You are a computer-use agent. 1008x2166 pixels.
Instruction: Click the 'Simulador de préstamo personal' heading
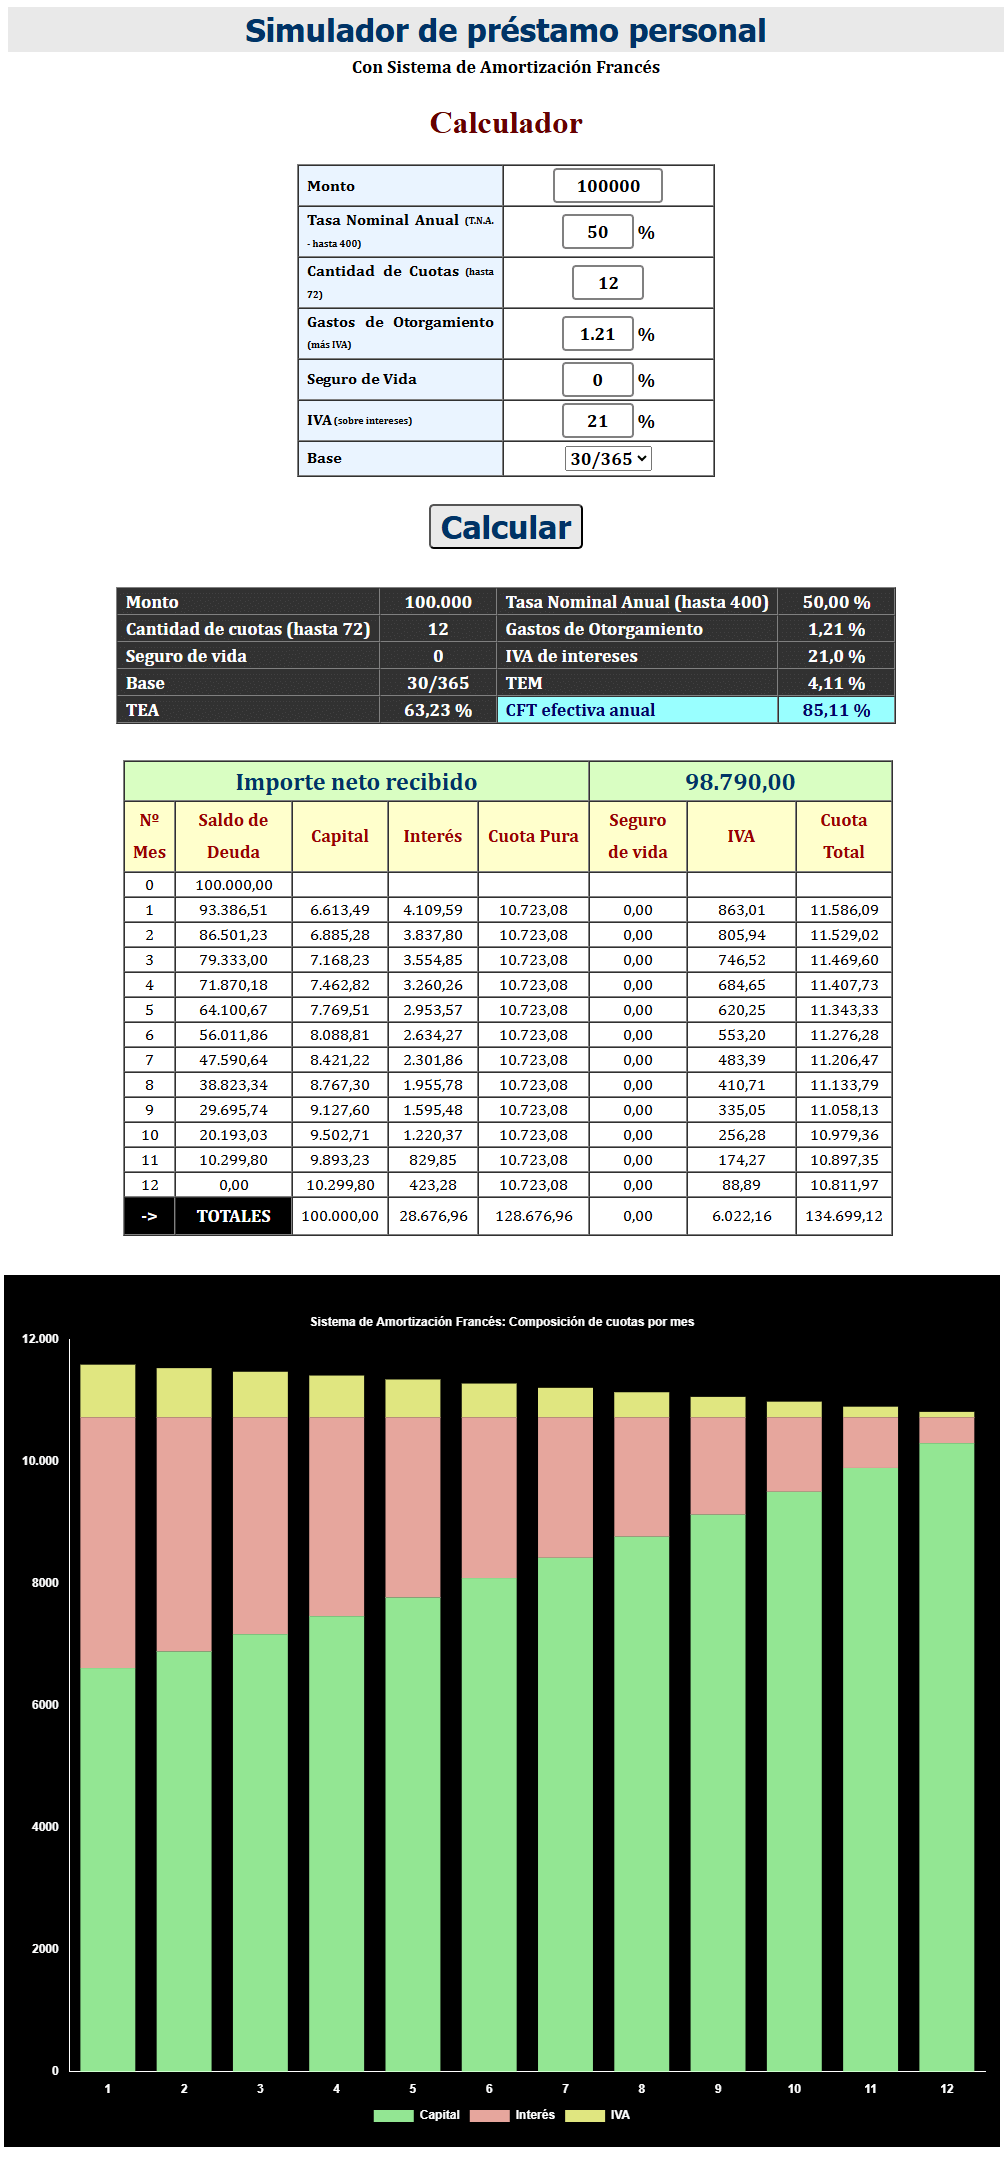506,31
